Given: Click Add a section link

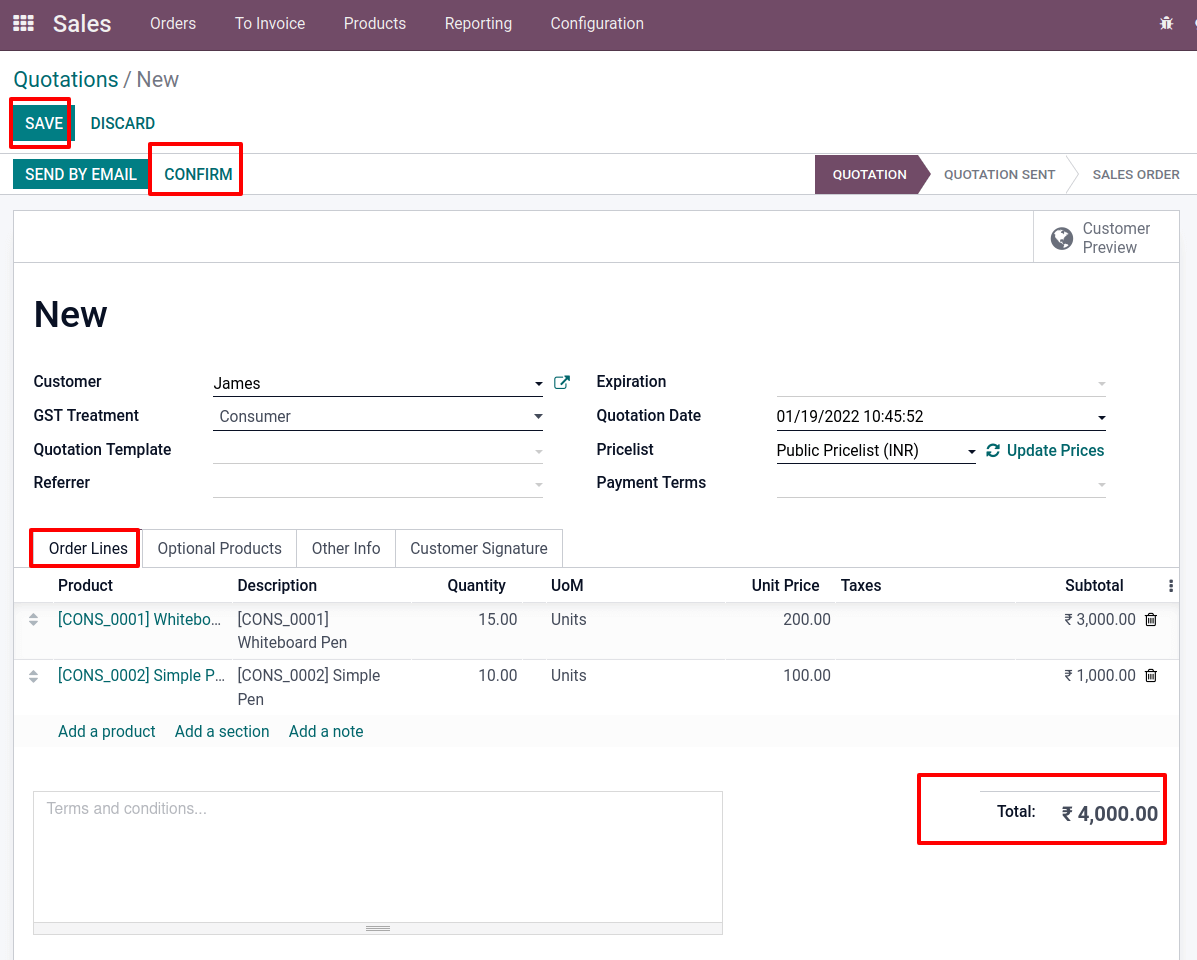Looking at the screenshot, I should 221,731.
